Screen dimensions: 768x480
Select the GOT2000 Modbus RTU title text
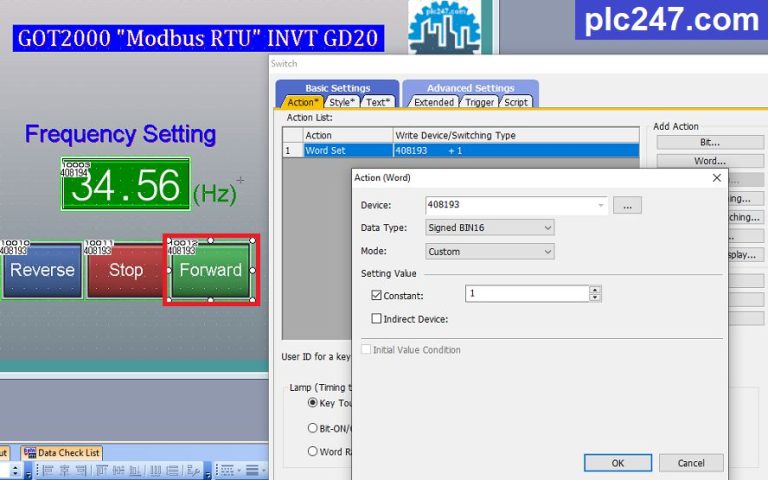pyautogui.click(x=198, y=38)
